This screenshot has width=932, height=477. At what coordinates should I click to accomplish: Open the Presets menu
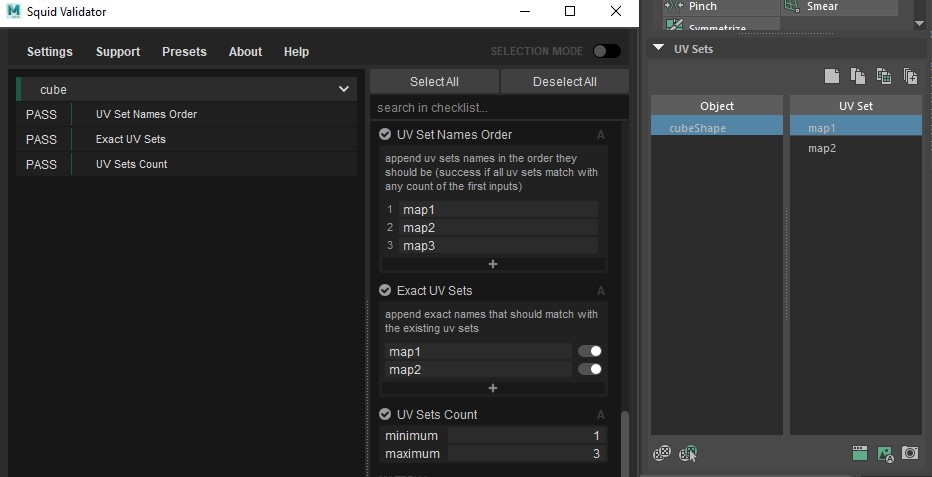(x=184, y=52)
